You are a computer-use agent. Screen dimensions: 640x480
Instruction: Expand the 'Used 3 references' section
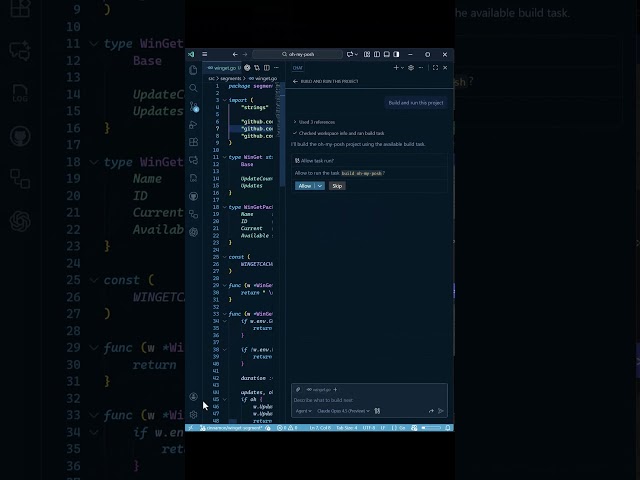tap(314, 122)
